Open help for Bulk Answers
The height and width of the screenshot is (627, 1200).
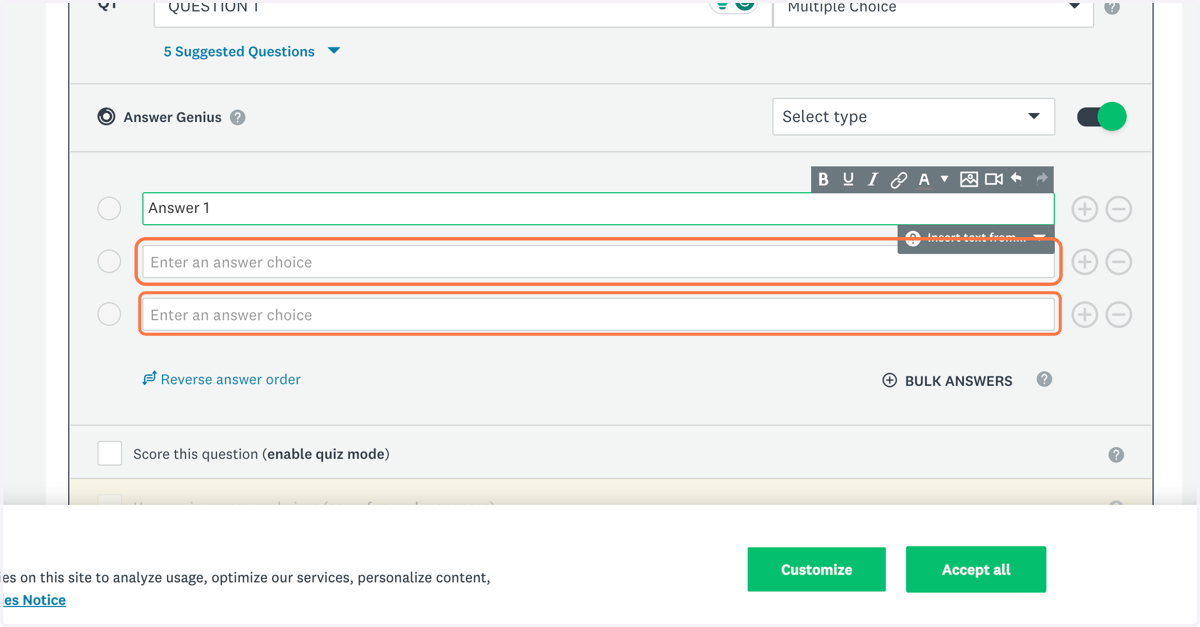(1044, 379)
